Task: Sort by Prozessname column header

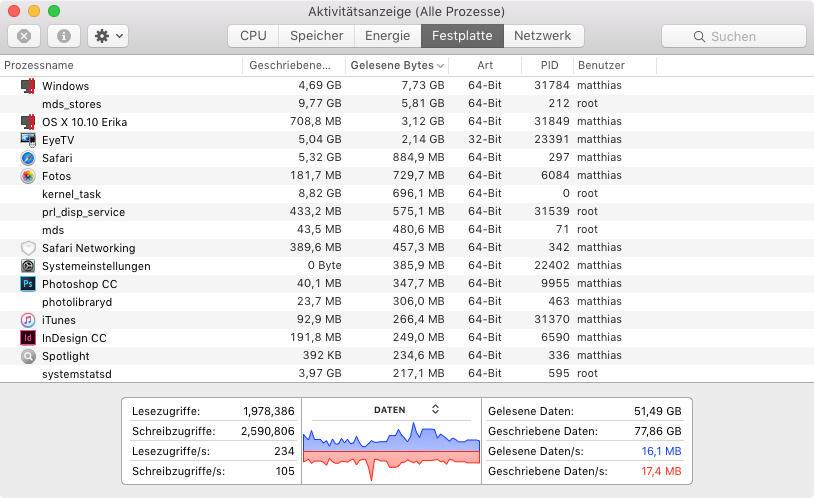Action: [x=121, y=65]
